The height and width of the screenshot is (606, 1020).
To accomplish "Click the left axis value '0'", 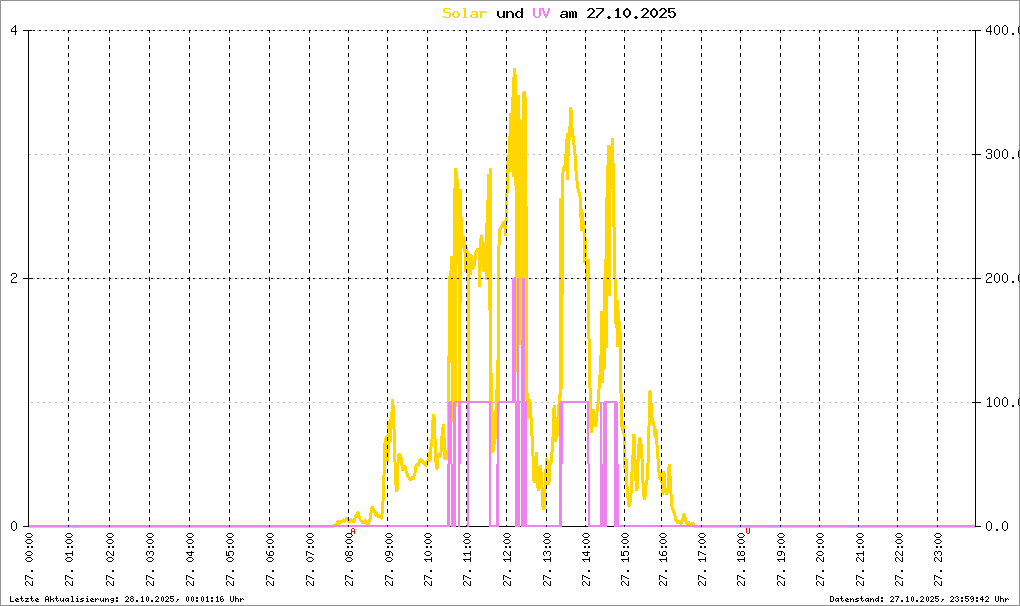I will pos(14,526).
